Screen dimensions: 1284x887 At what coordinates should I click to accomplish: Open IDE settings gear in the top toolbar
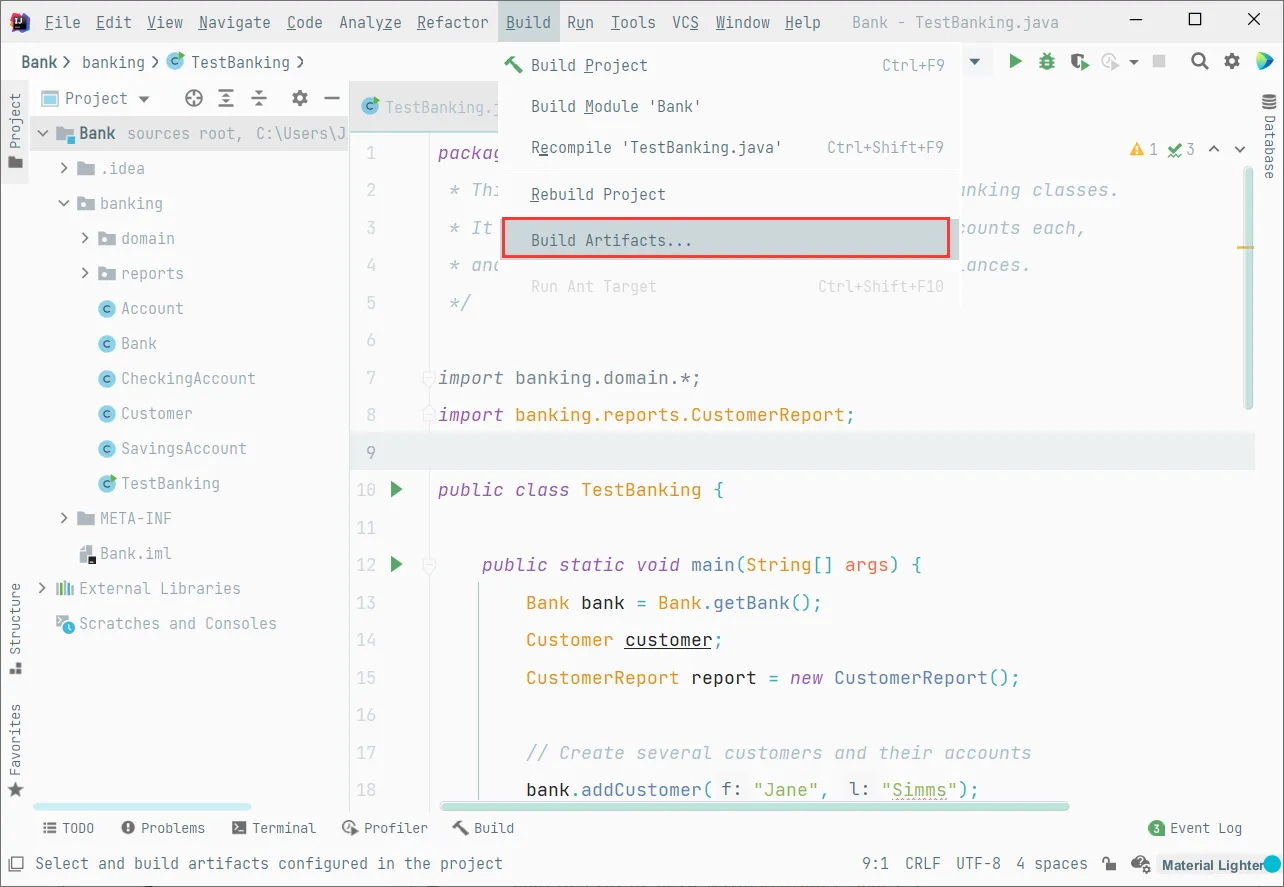coord(1231,62)
